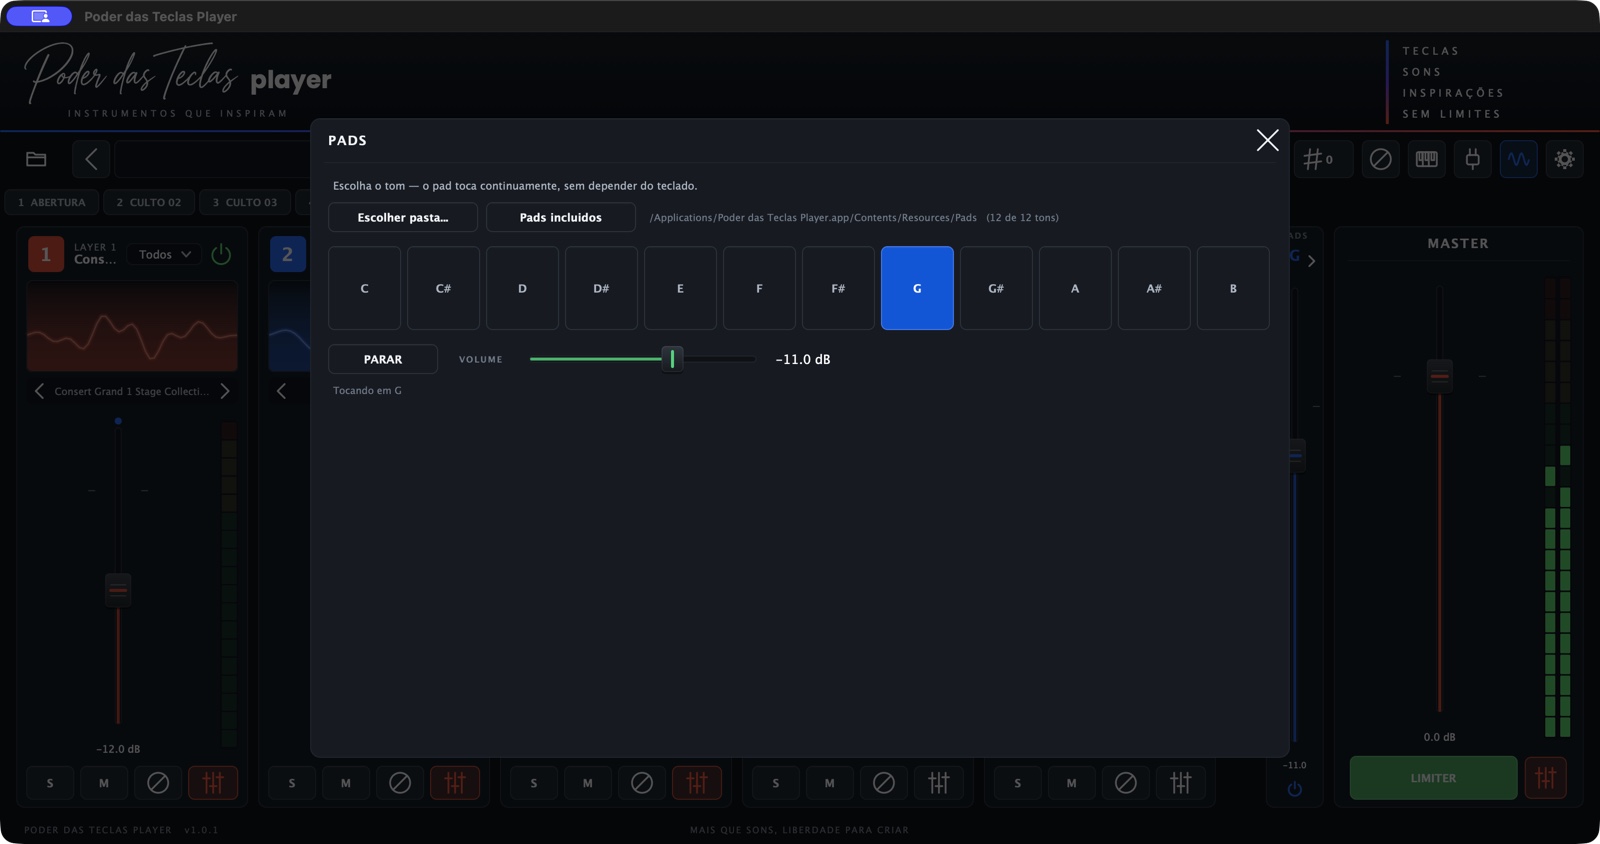Image resolution: width=1600 pixels, height=844 pixels.
Task: Select the F# pad key
Action: click(x=838, y=288)
